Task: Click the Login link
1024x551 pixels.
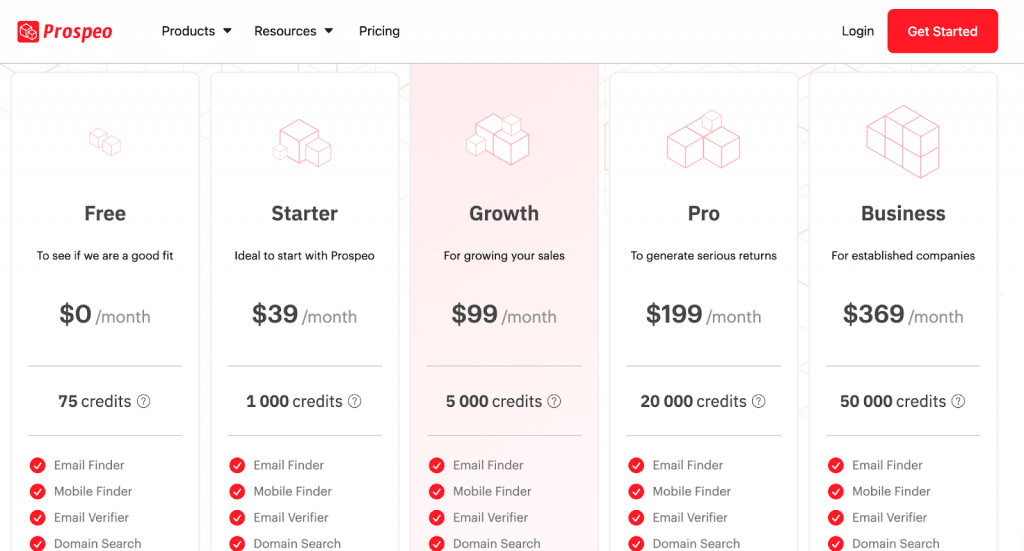Action: (857, 31)
